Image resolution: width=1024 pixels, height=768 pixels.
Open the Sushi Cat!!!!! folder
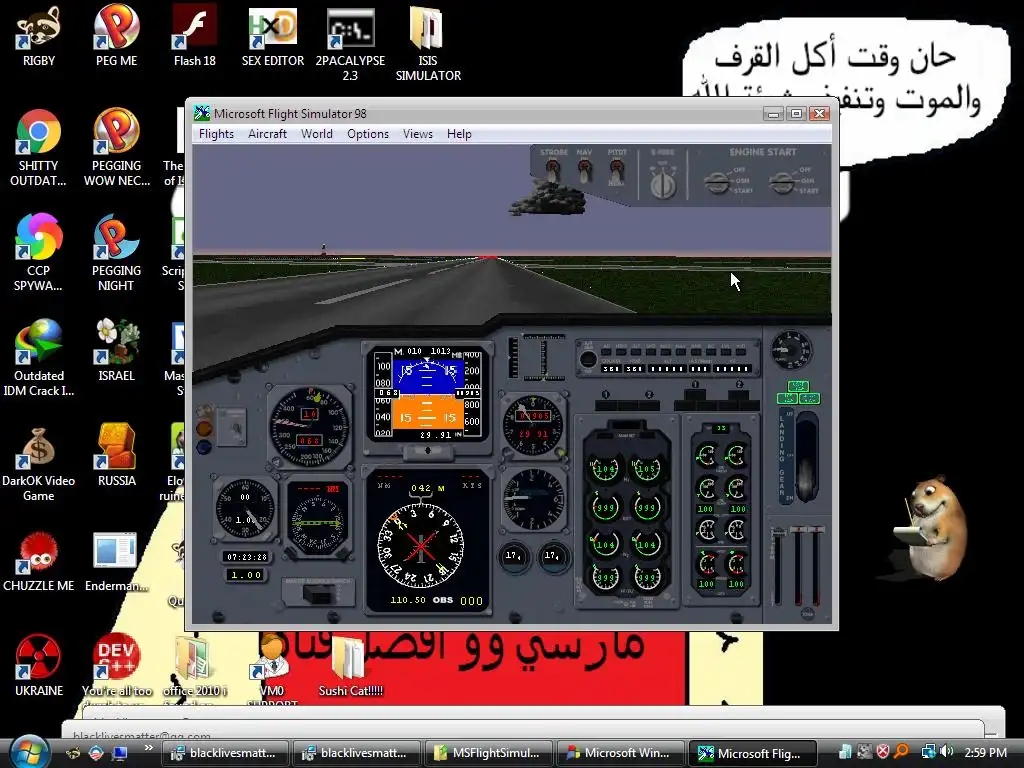coord(350,666)
